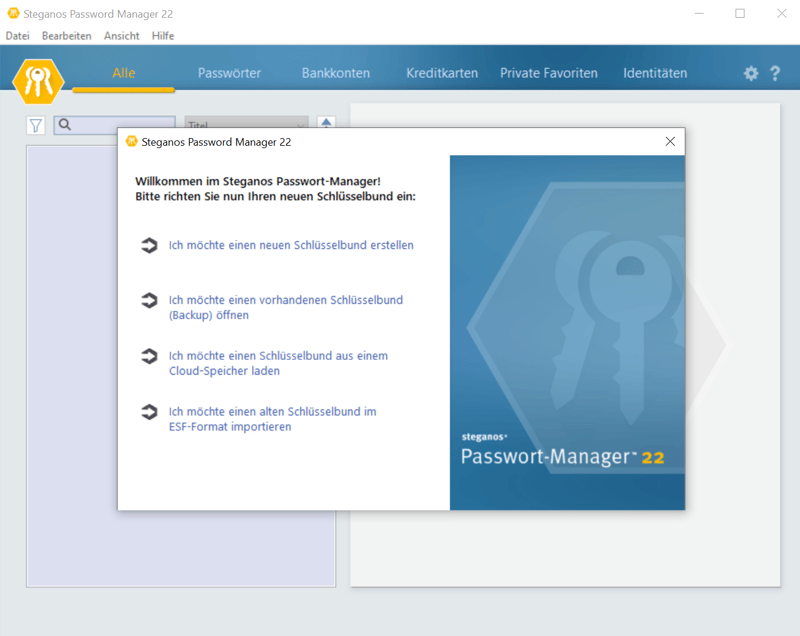Click arrow icon beside Backup öffnen option
Image resolution: width=800 pixels, height=636 pixels.
[149, 300]
